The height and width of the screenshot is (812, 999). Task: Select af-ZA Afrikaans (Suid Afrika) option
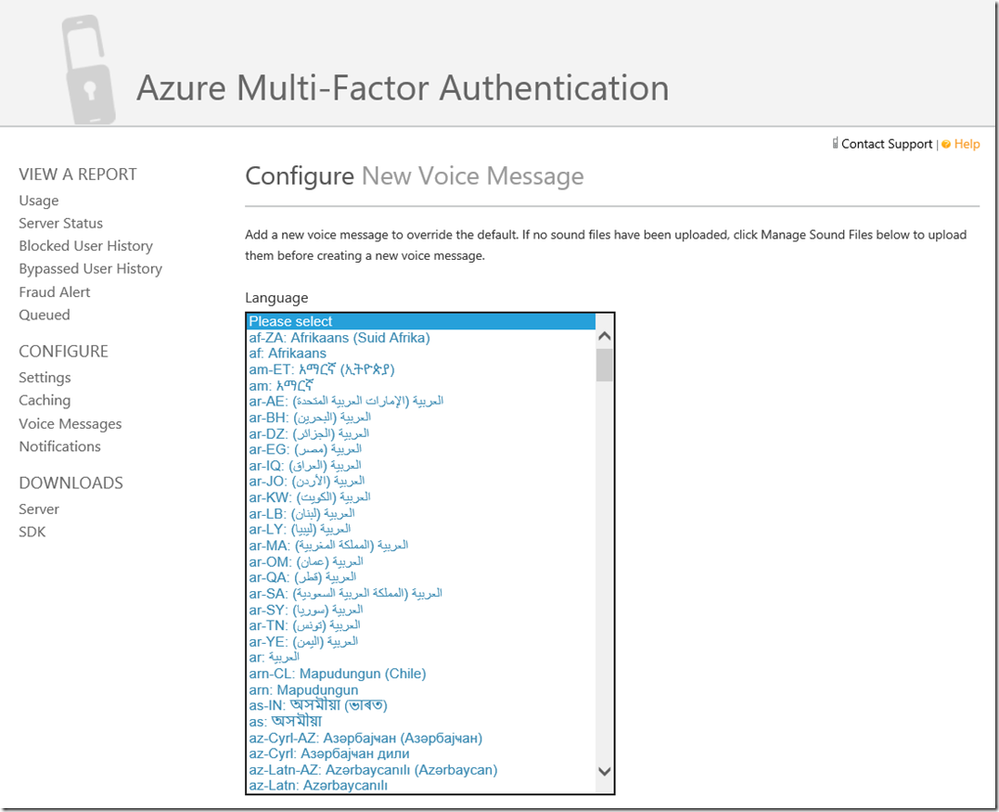339,338
